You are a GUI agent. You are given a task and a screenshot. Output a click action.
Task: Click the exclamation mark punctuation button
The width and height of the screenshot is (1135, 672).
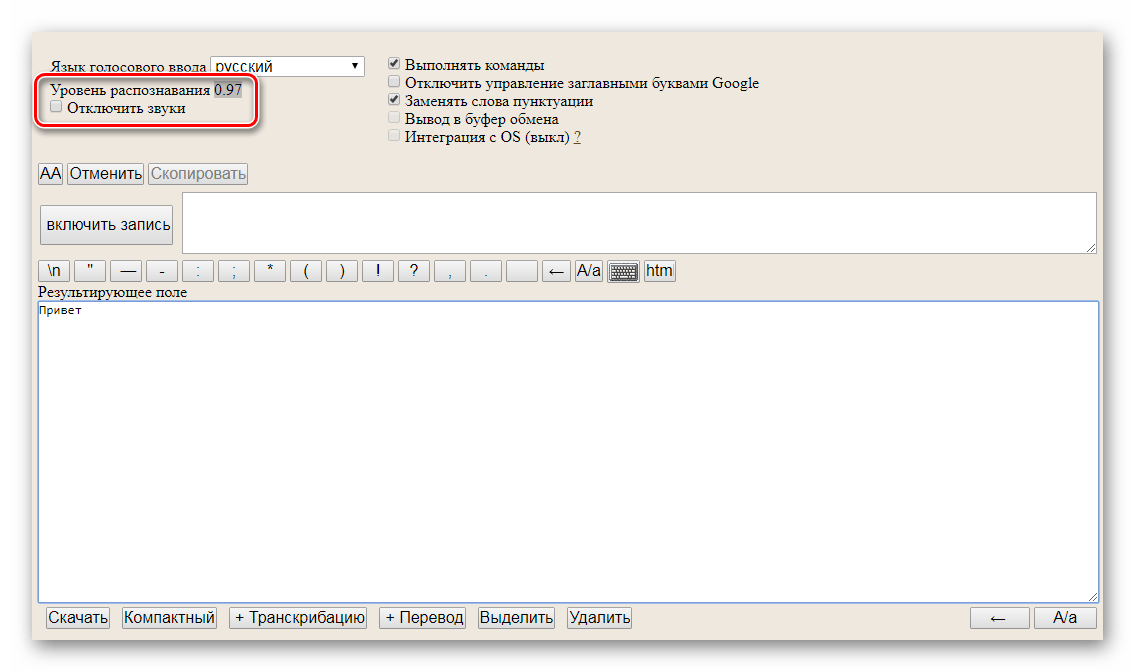click(x=378, y=271)
